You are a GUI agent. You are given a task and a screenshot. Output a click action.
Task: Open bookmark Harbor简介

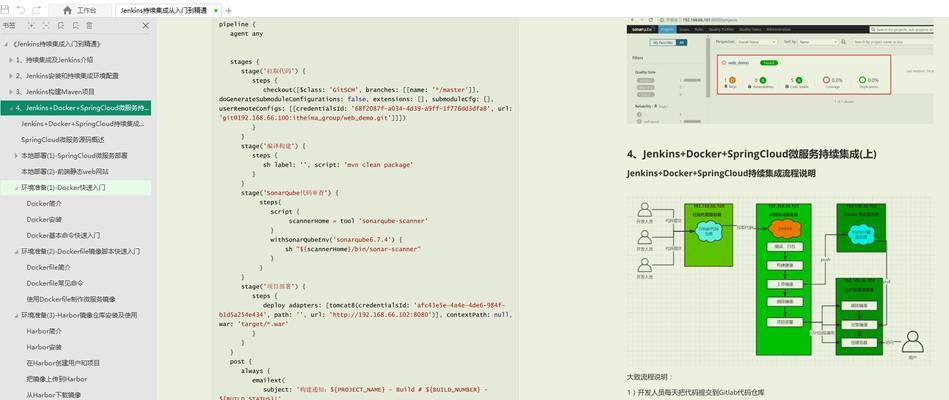pyautogui.click(x=44, y=331)
